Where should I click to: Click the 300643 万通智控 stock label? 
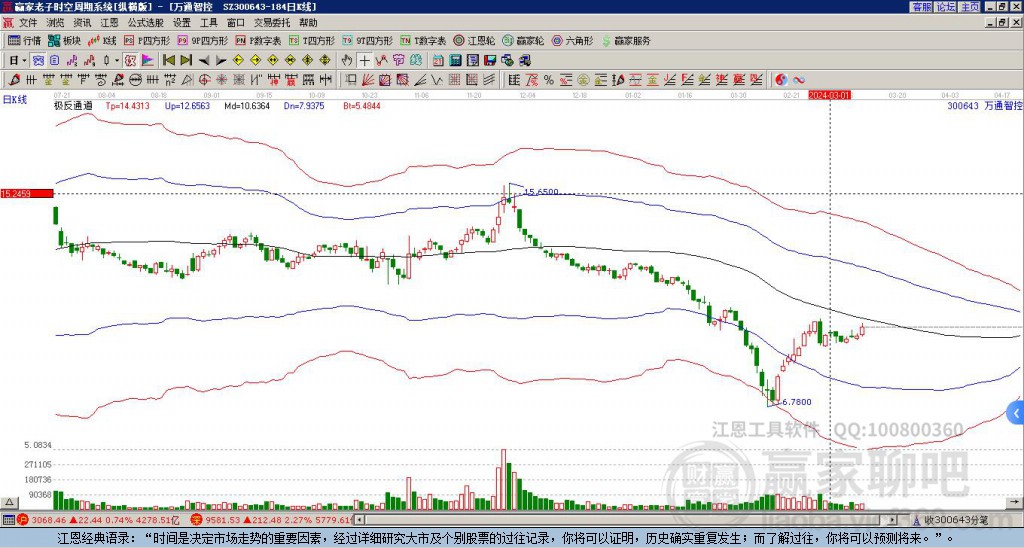985,105
